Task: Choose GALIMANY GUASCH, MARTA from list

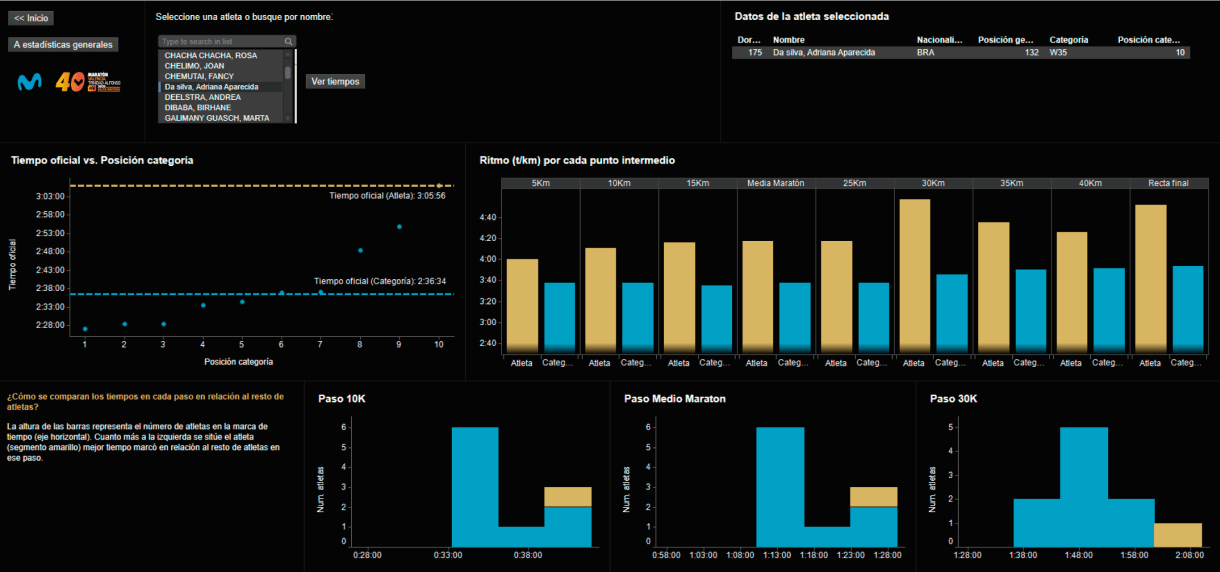Action: coord(217,118)
